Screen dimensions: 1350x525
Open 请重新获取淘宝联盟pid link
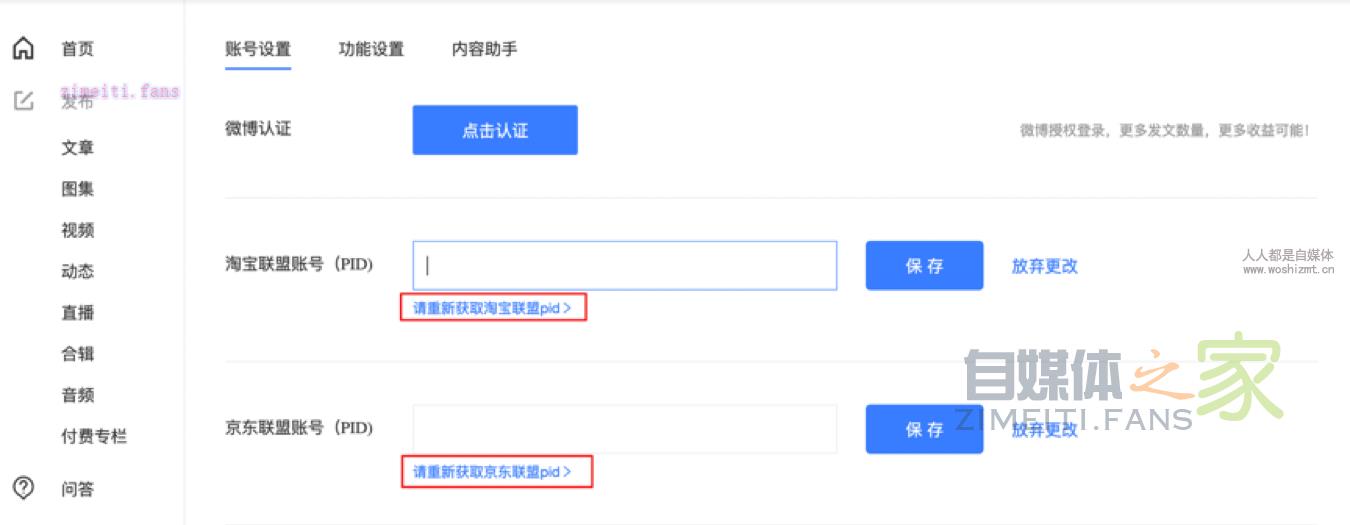pyautogui.click(x=492, y=308)
